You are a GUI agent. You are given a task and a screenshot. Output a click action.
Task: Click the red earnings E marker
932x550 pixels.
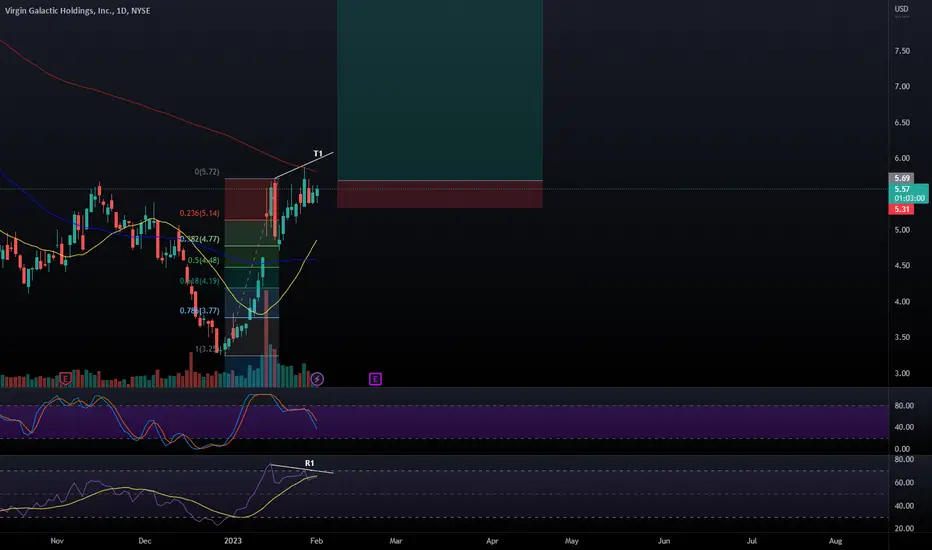click(66, 379)
